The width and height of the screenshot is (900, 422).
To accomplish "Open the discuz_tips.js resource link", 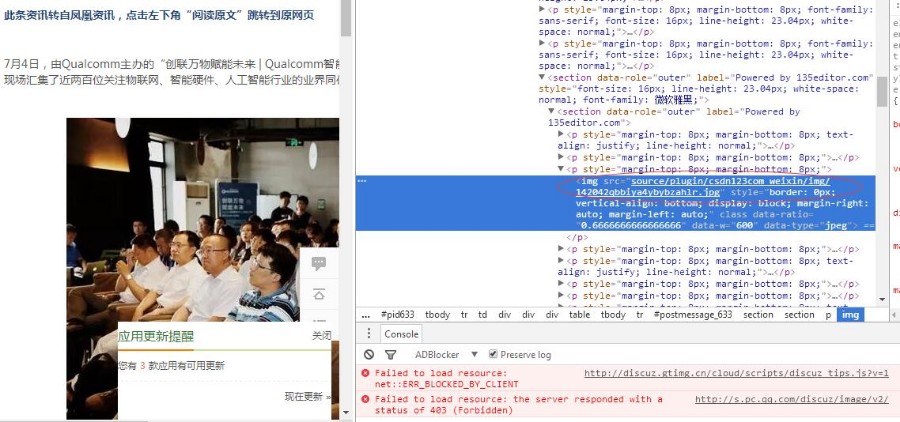I will pyautogui.click(x=736, y=373).
